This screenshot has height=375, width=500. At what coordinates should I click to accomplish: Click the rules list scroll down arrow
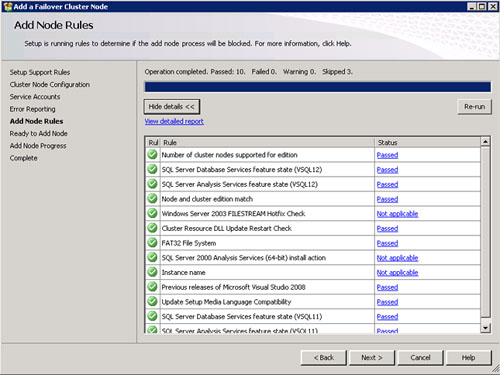485,328
